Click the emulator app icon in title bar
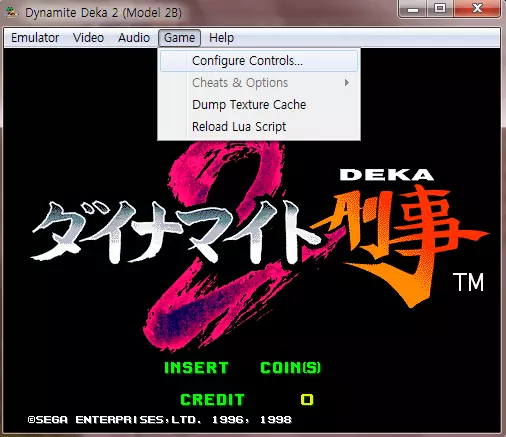 [x=11, y=13]
